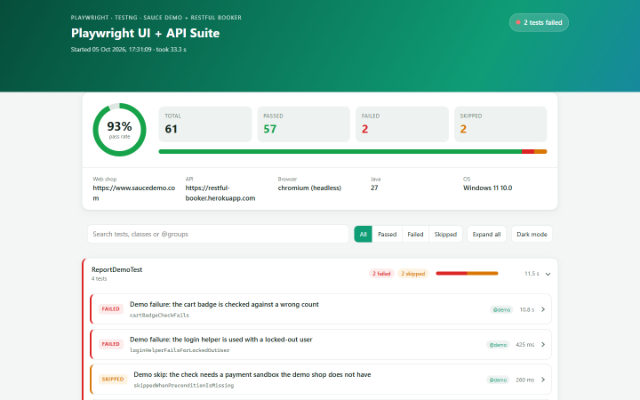Expand the cartBadgeCheckFails test row chevron

(x=543, y=309)
